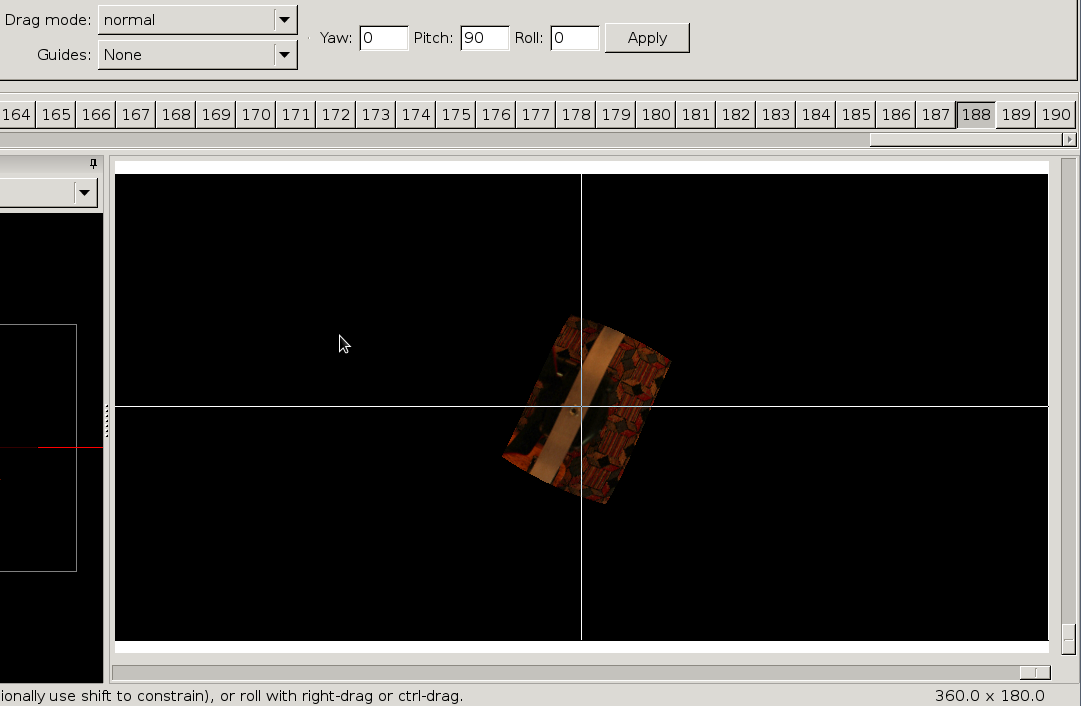
Task: Open the Drag mode dropdown
Action: 283,19
